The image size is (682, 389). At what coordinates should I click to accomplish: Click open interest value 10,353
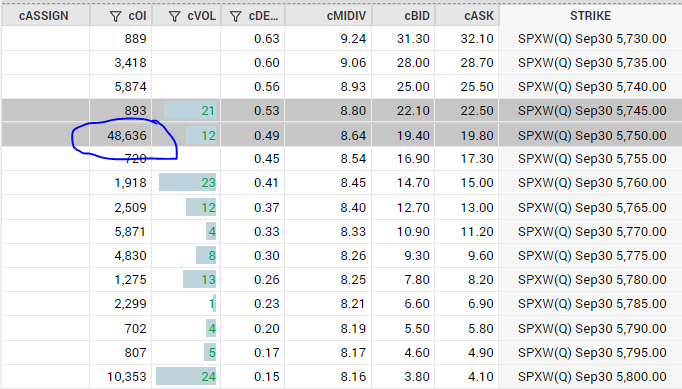click(127, 377)
